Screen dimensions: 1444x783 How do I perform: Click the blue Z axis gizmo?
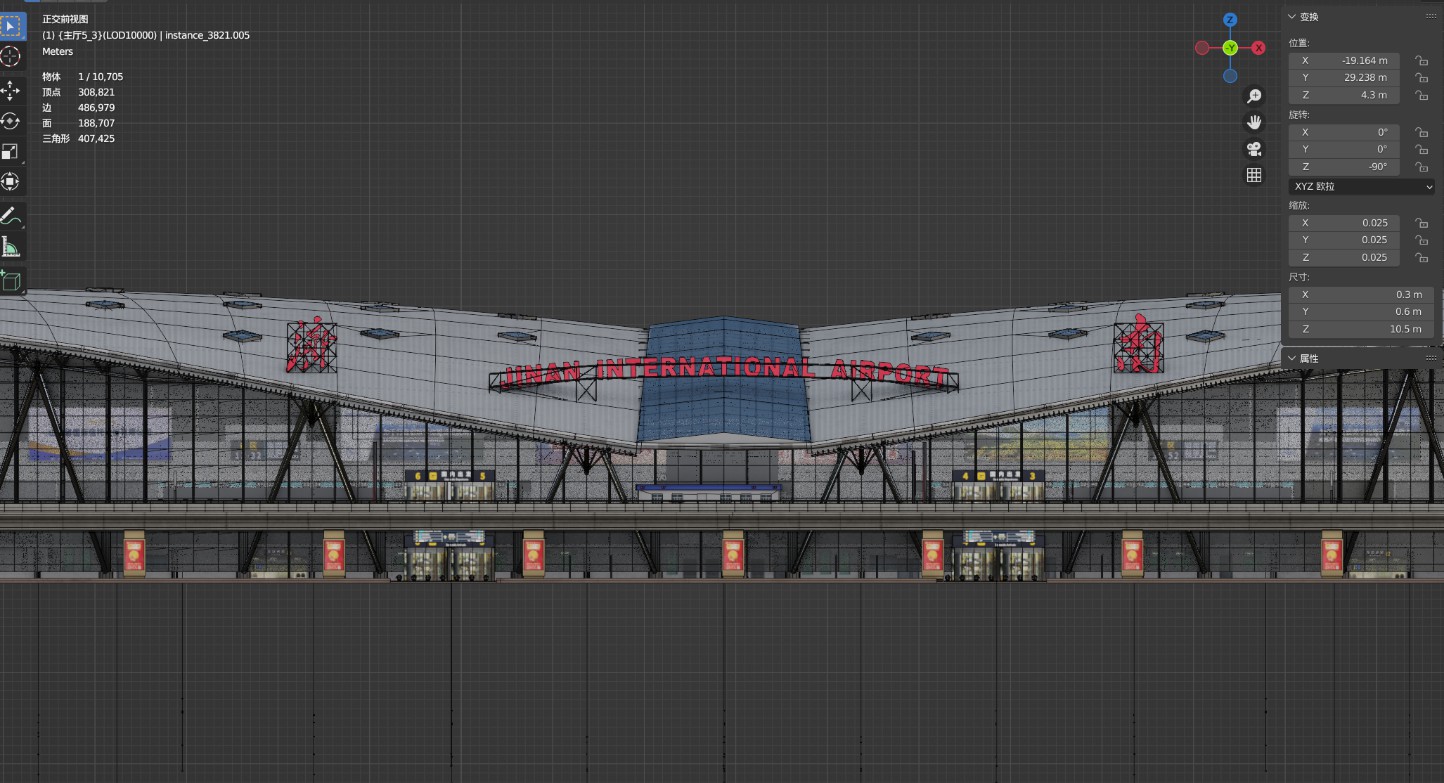tap(1230, 20)
